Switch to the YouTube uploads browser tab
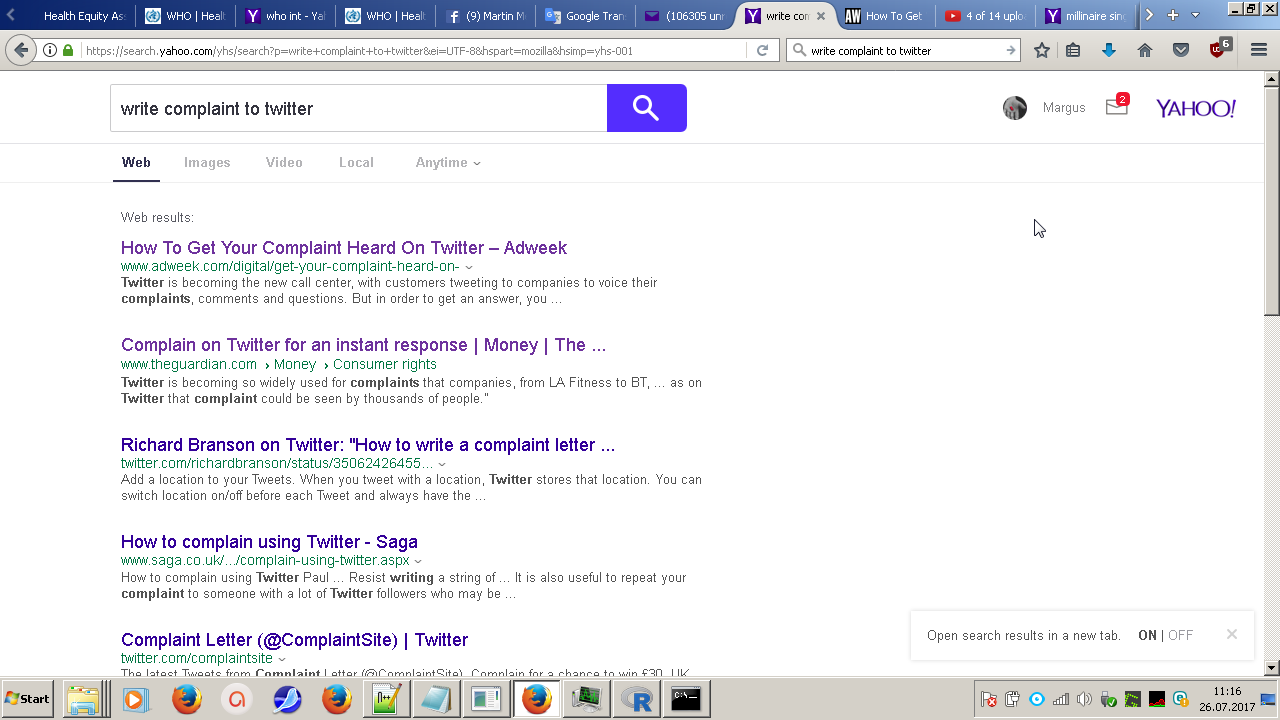The image size is (1280, 720). pyautogui.click(x=984, y=16)
